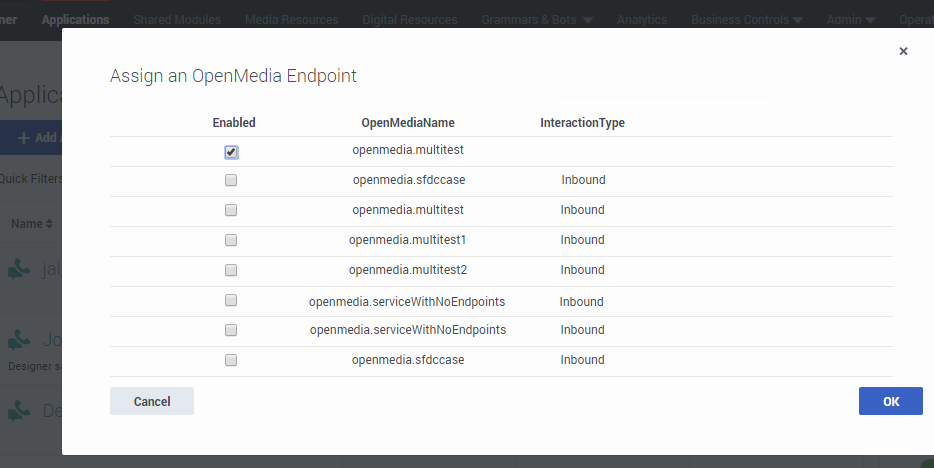934x468 pixels.
Task: Click the plus icon on Add button
Action: [x=24, y=138]
